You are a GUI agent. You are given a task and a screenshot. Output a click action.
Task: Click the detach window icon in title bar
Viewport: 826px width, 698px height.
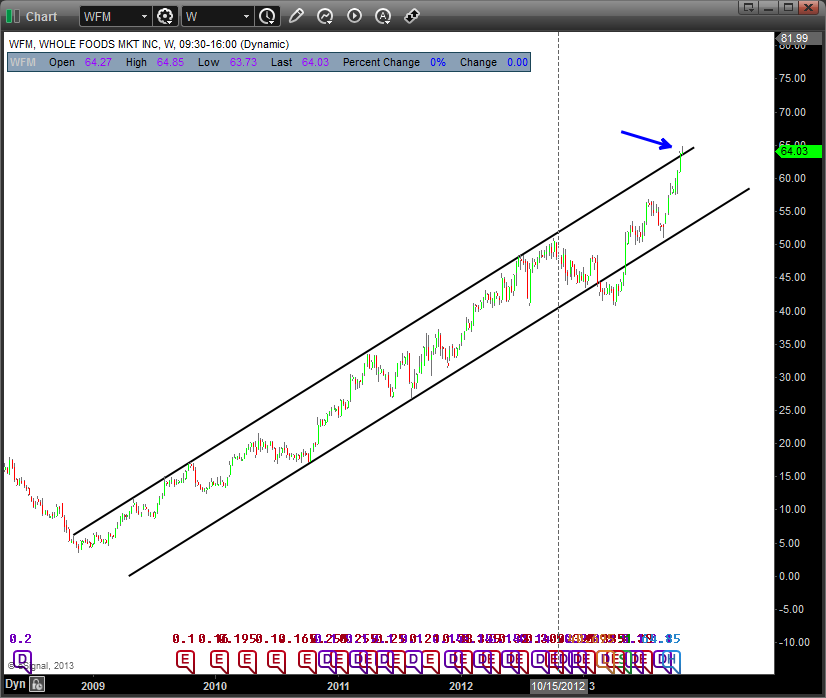[x=748, y=7]
